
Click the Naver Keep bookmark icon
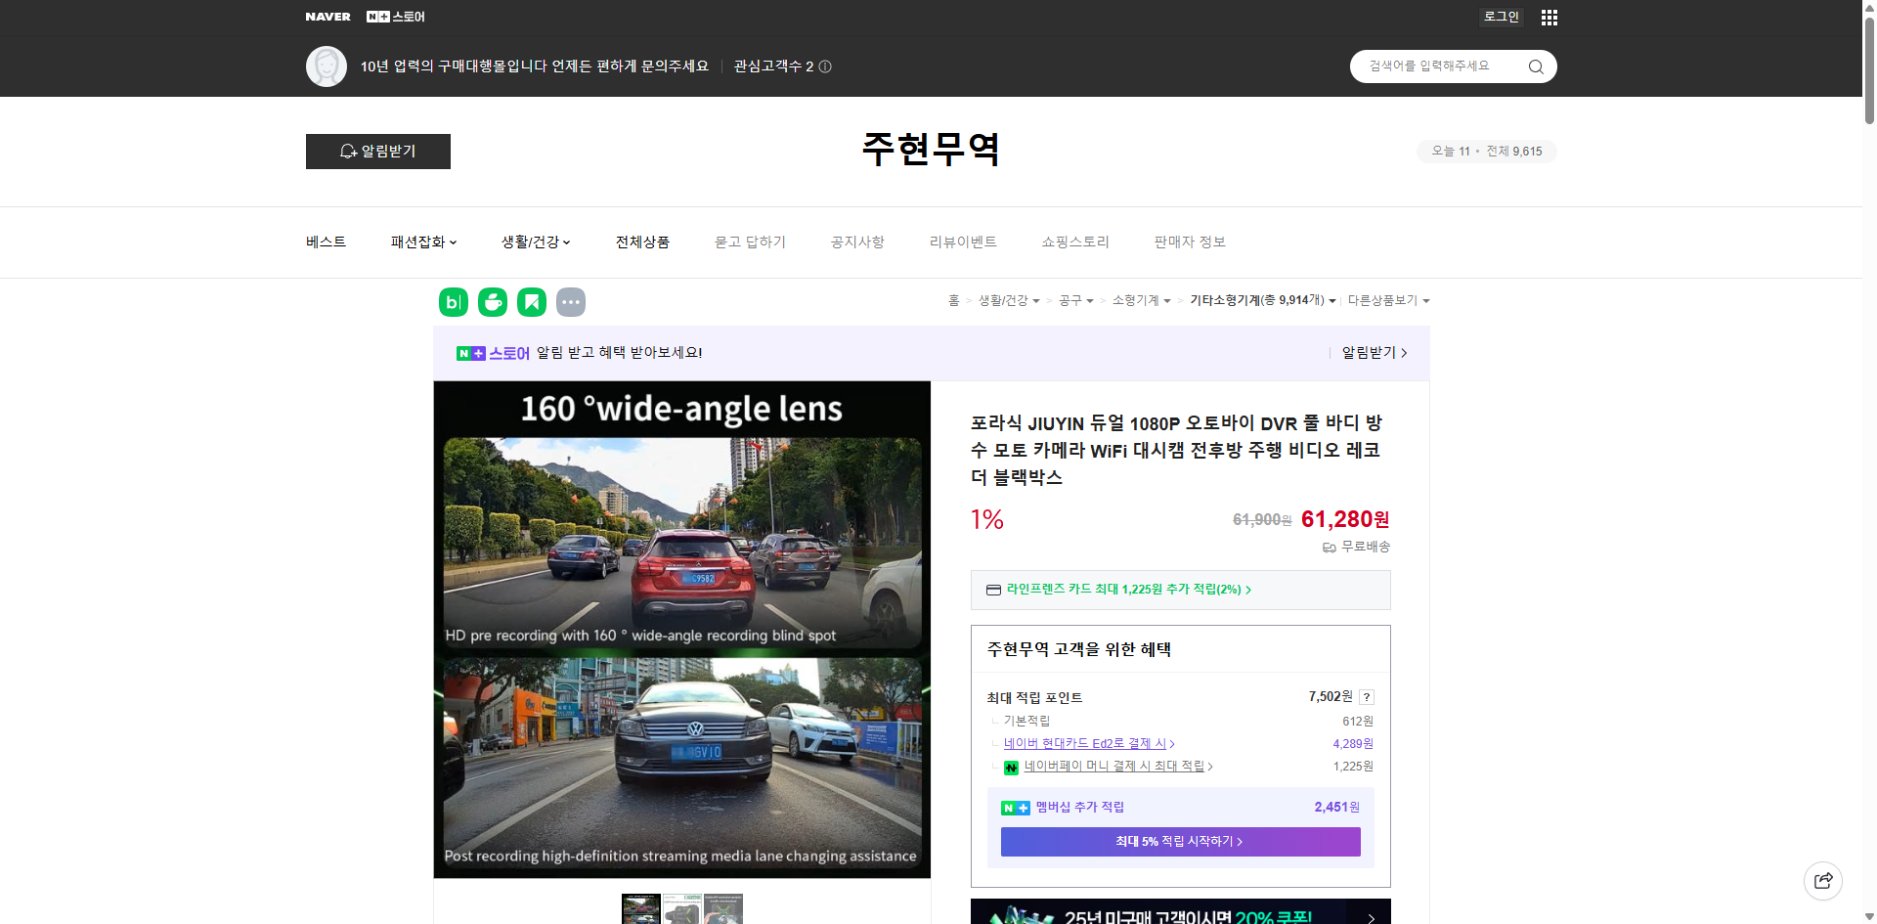coord(531,301)
